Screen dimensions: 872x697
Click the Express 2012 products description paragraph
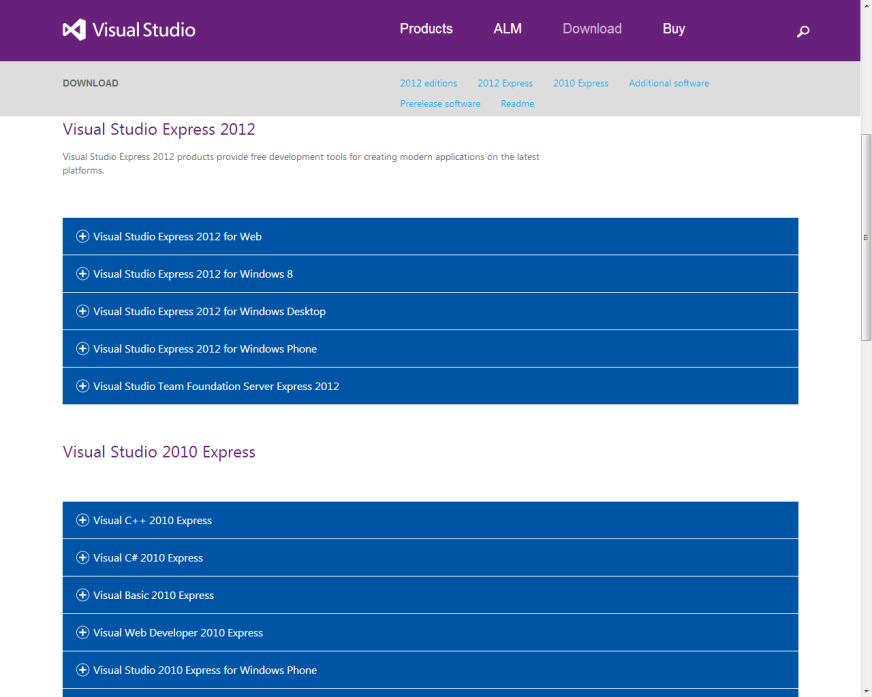(301, 164)
